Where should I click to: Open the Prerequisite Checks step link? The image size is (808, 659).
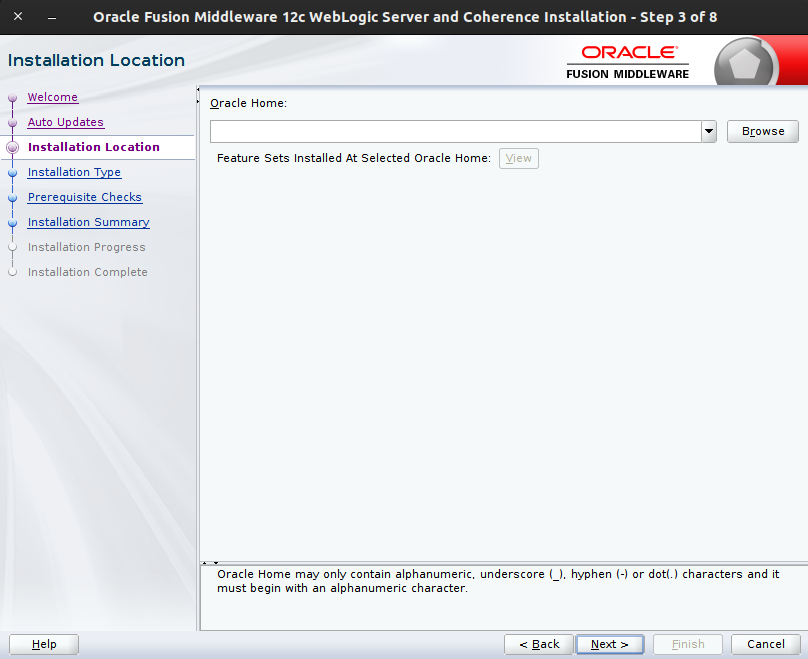tap(84, 197)
